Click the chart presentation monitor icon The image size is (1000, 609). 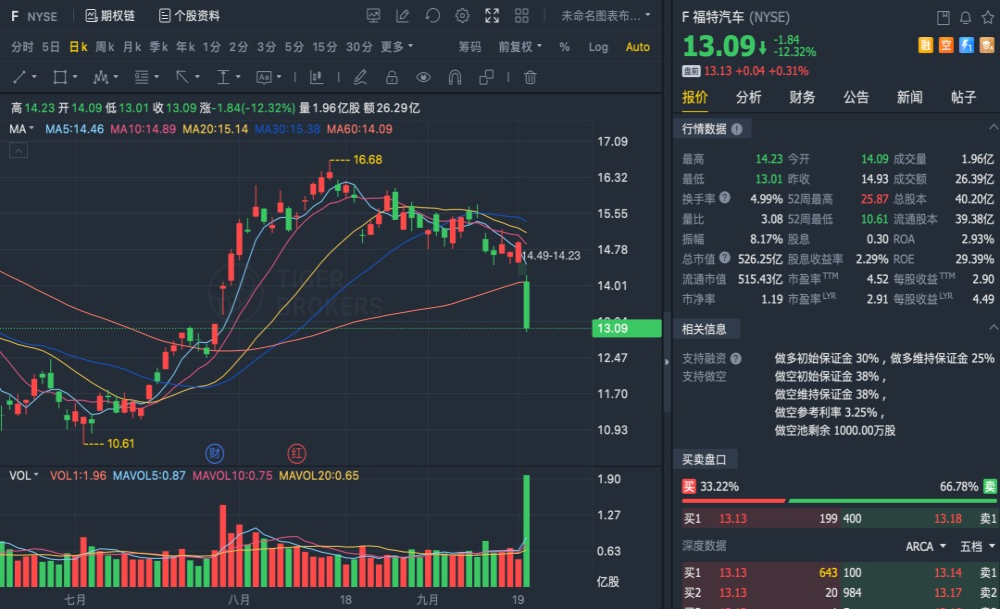[x=373, y=16]
